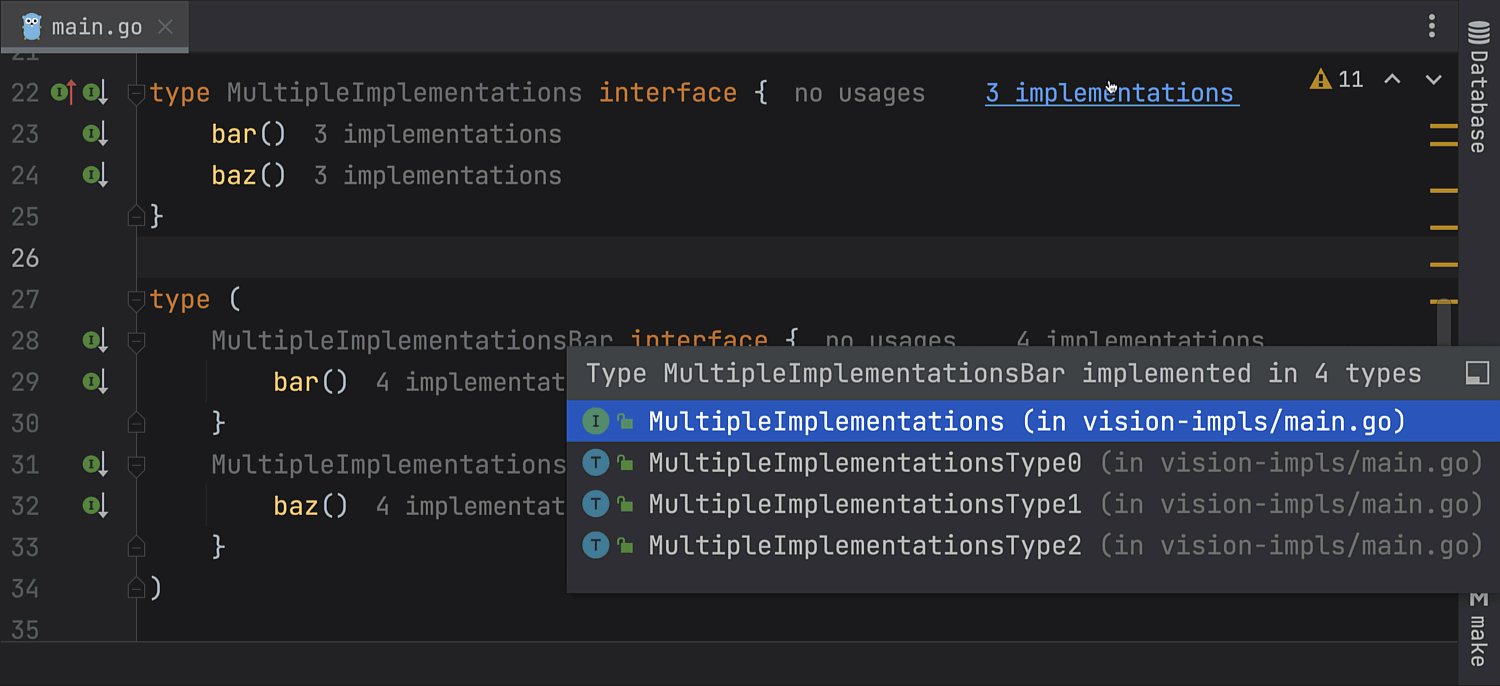
Task: Click the gutter implementation icon on line 32
Action: [95, 506]
